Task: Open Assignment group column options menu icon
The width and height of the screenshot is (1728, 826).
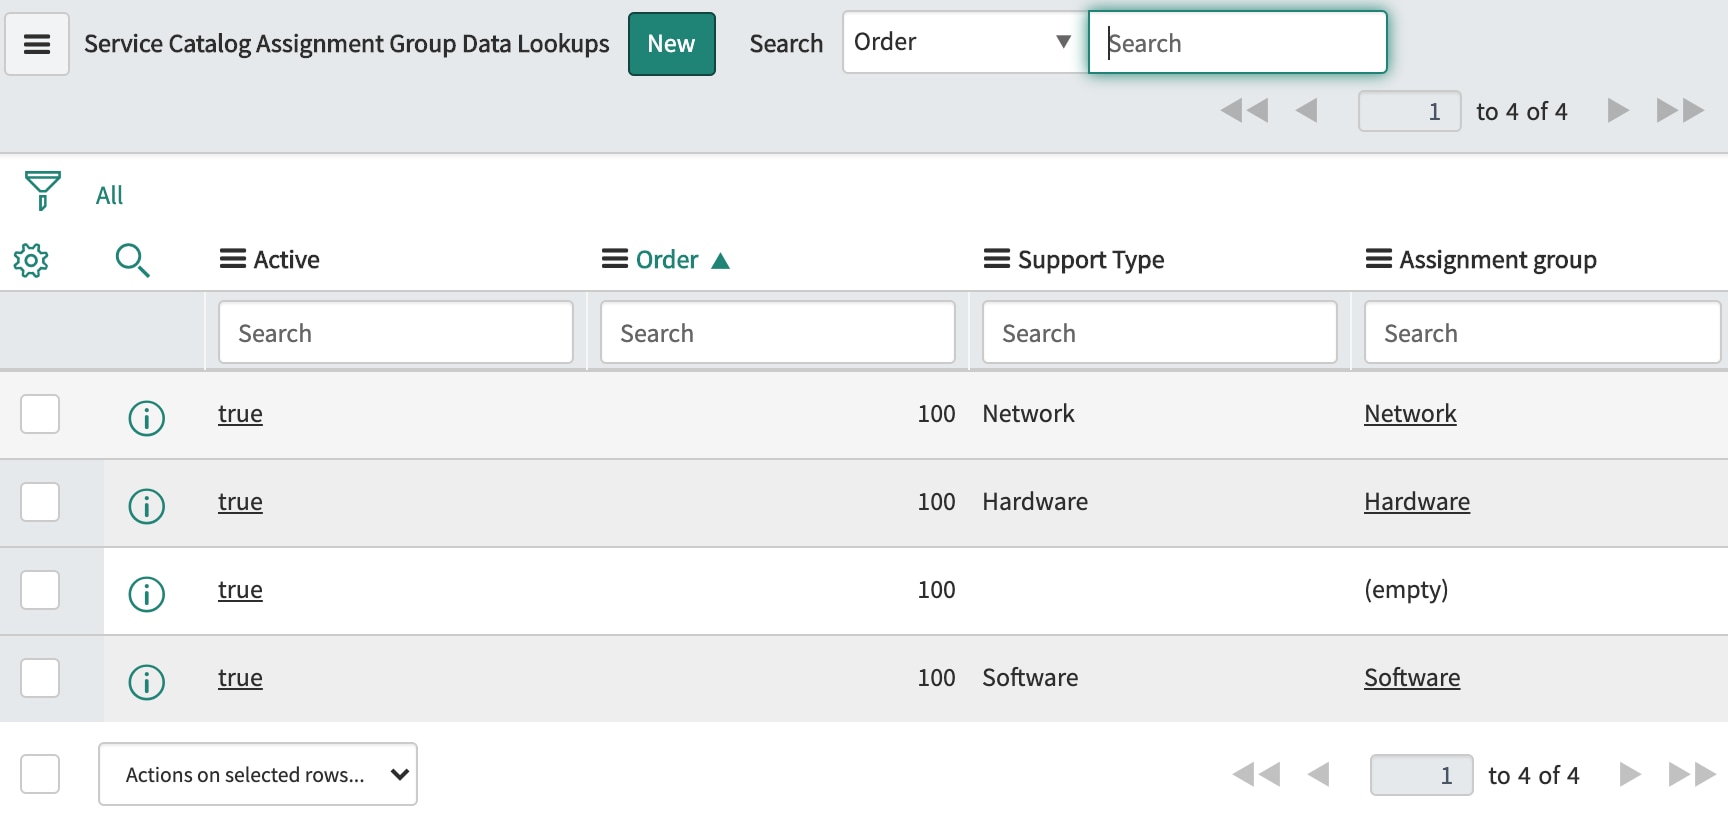Action: coord(1379,259)
